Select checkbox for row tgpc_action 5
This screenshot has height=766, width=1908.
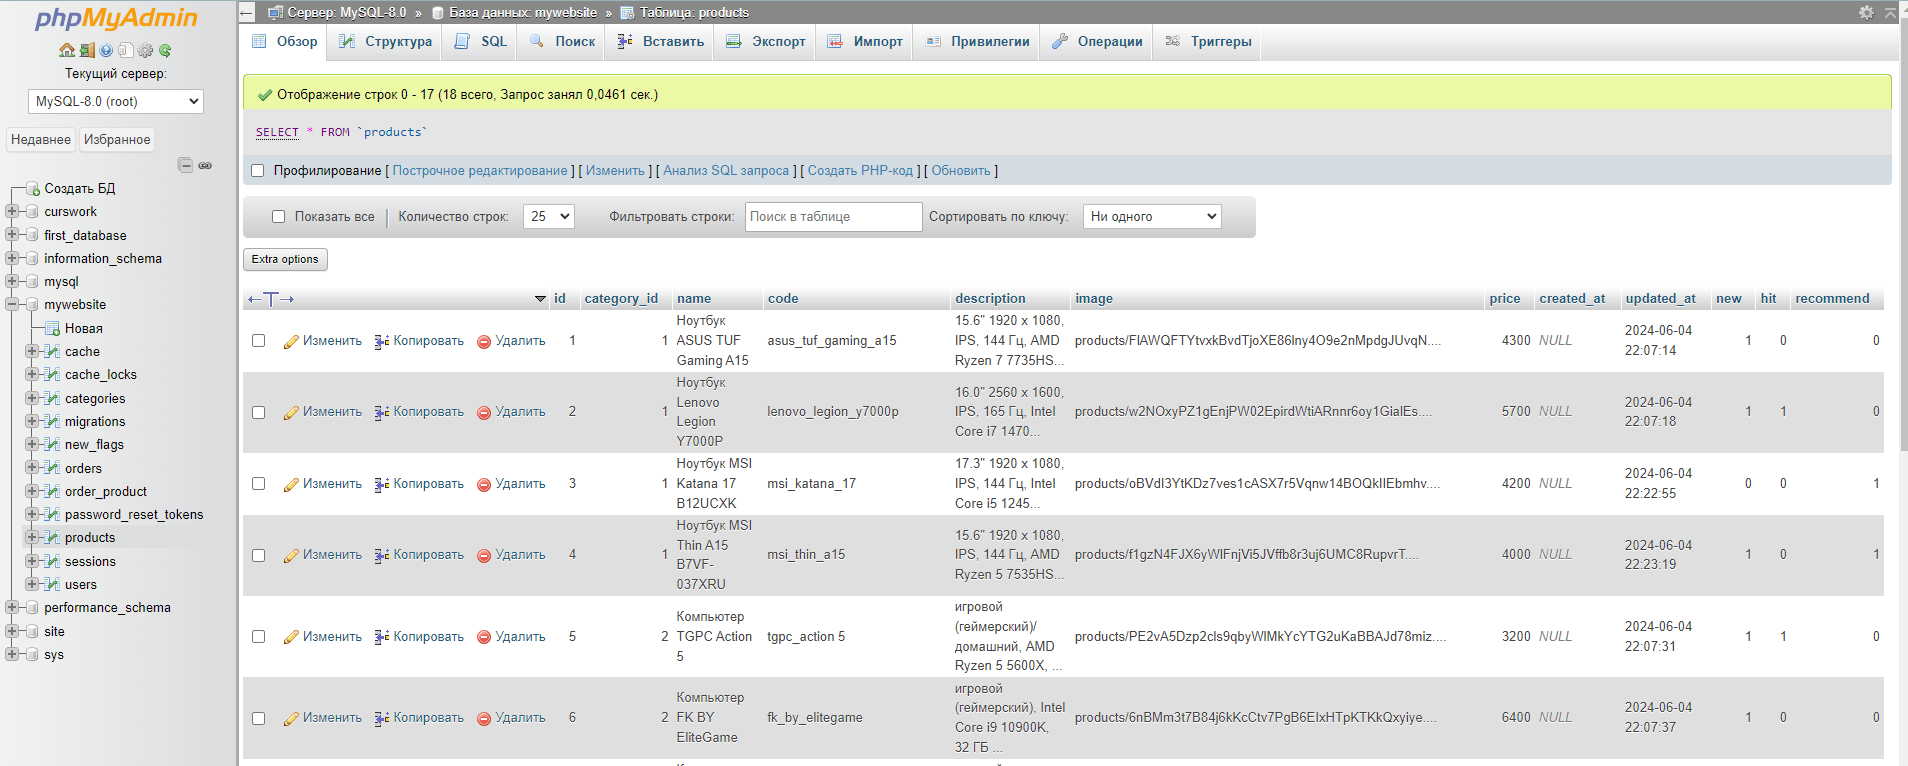(x=259, y=637)
